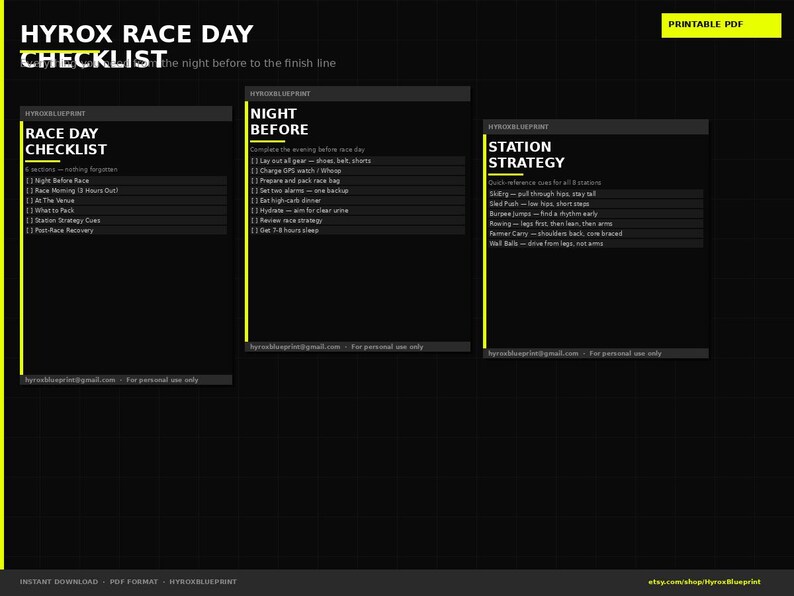Click email footer on Station Strategy card
794x596 pixels.
575,353
